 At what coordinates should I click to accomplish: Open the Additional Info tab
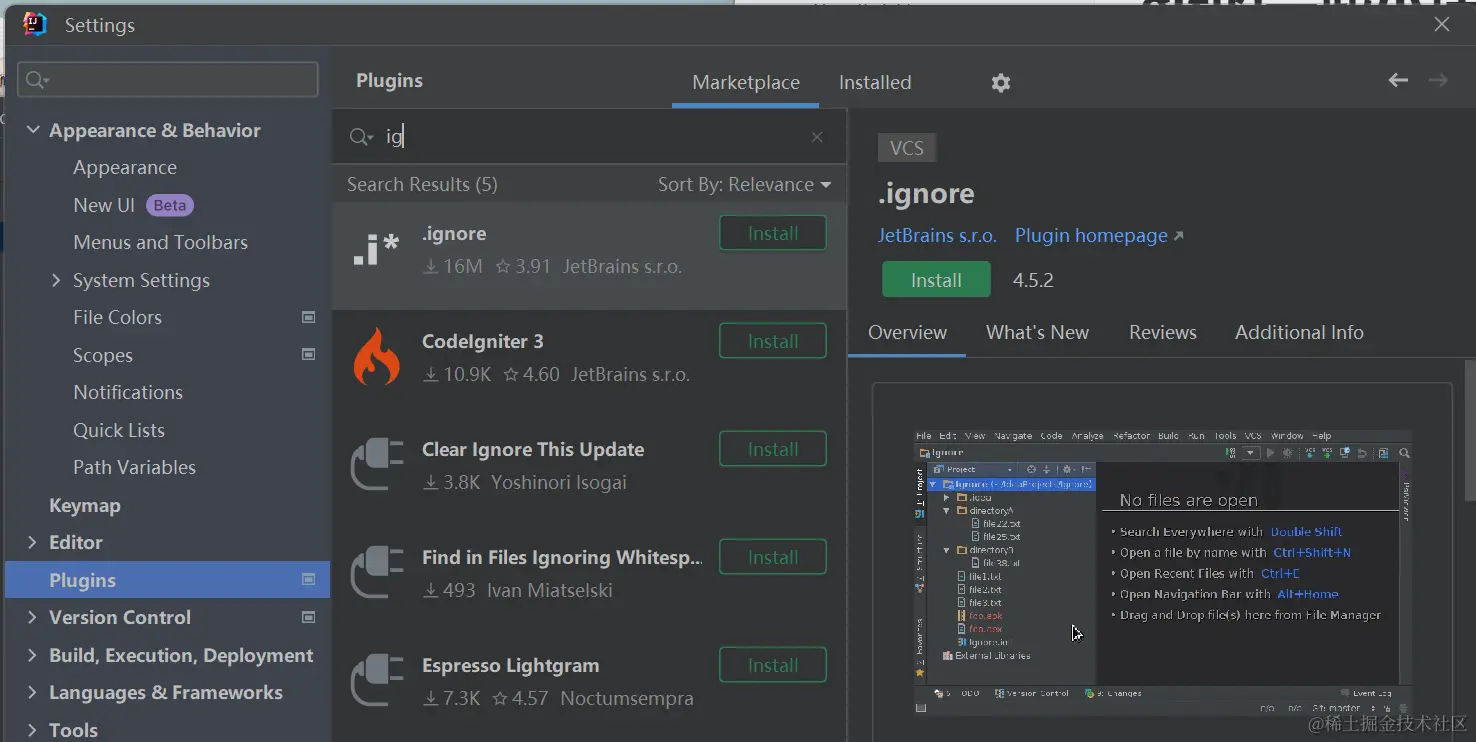(x=1299, y=332)
